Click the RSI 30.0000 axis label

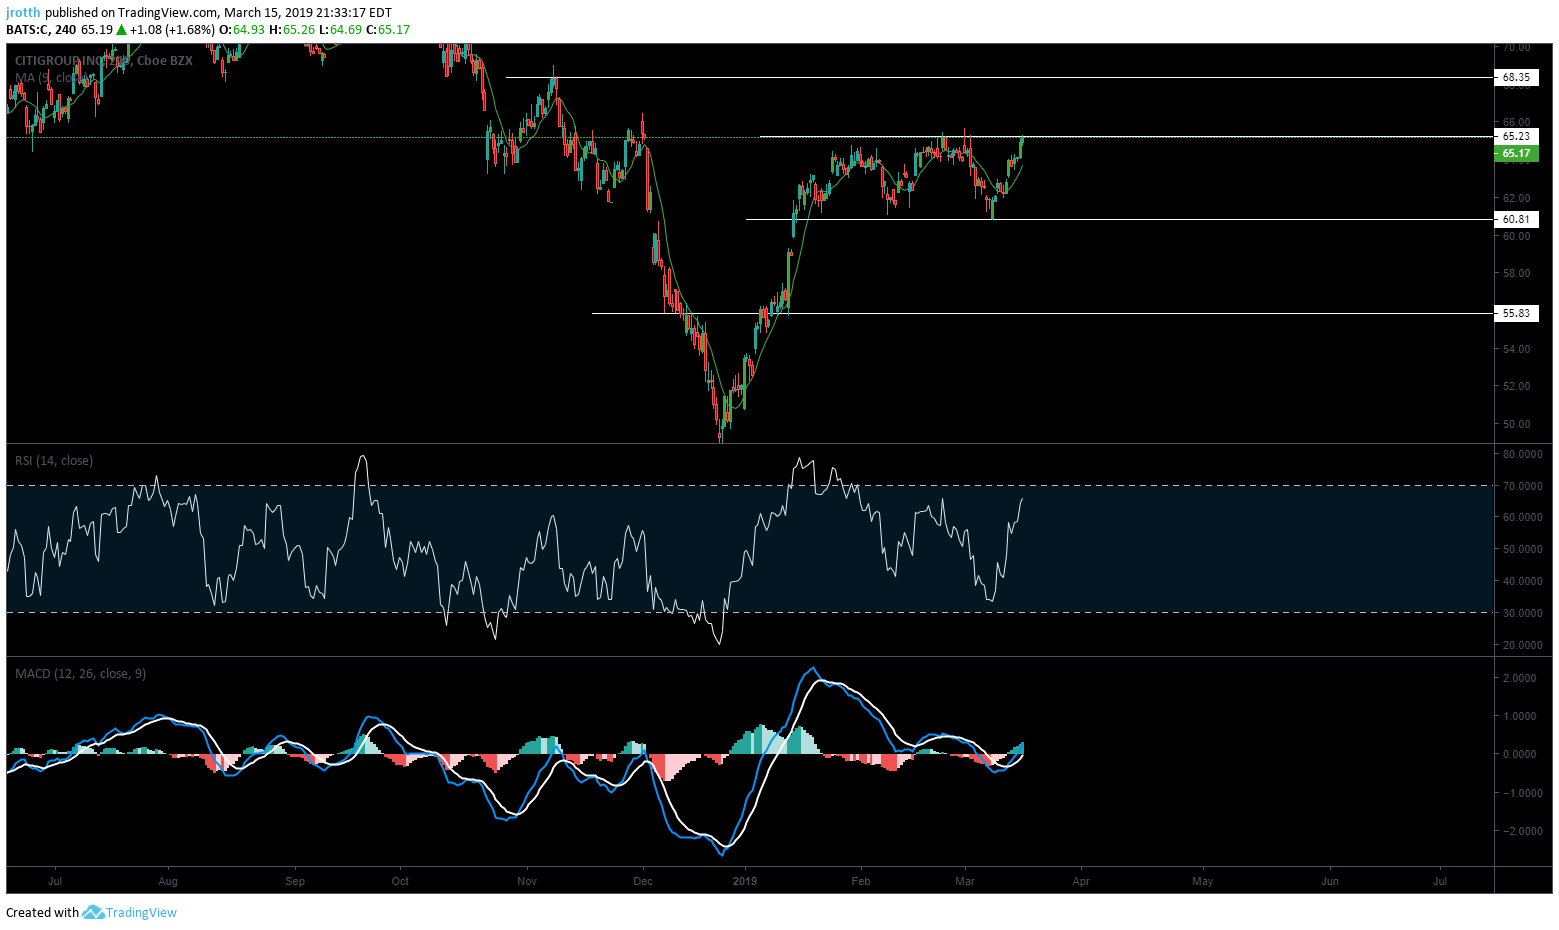[x=1522, y=613]
